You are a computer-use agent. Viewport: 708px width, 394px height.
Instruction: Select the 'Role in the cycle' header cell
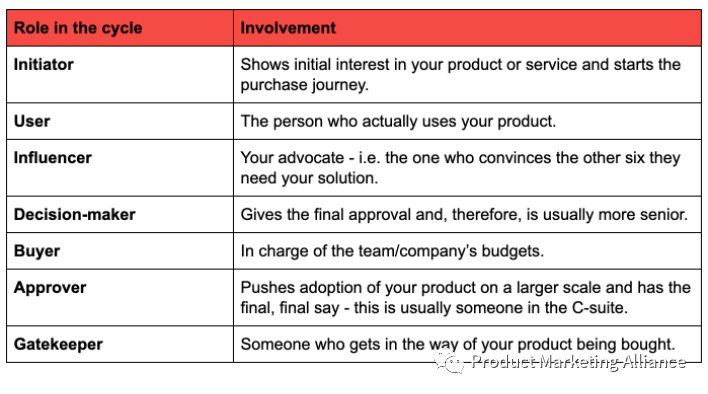click(120, 28)
